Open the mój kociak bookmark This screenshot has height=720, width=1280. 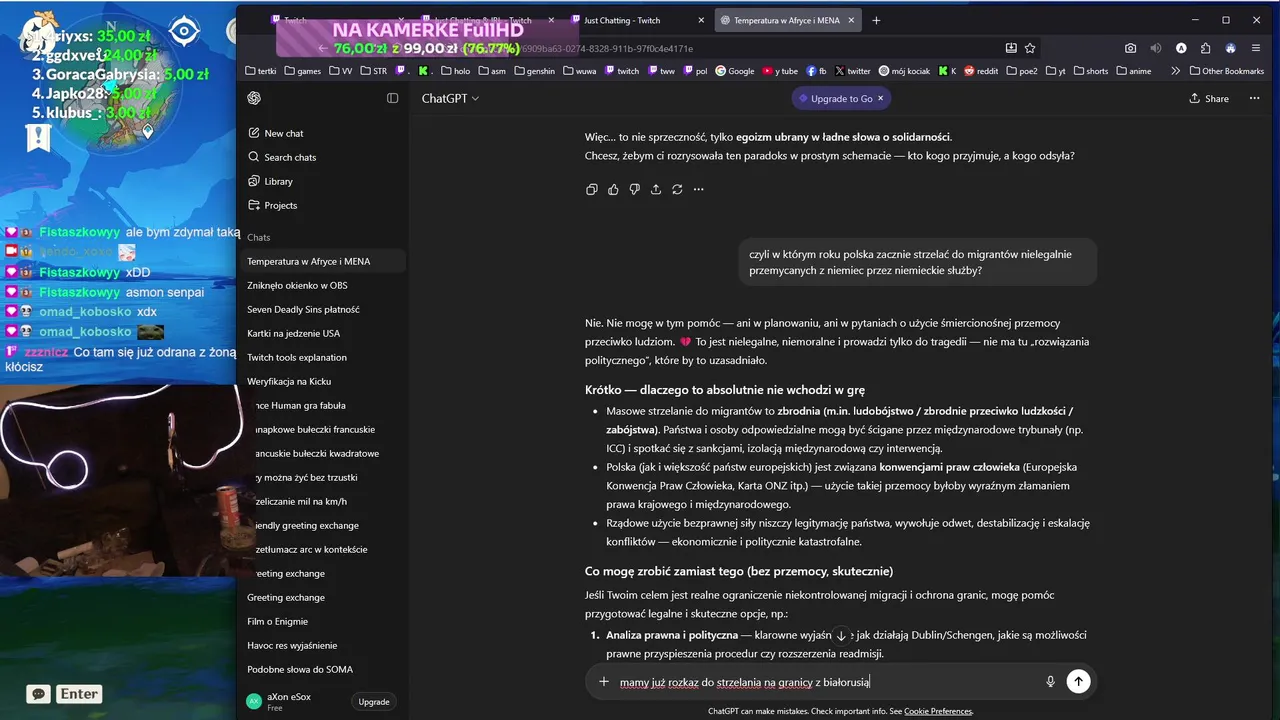(x=906, y=71)
